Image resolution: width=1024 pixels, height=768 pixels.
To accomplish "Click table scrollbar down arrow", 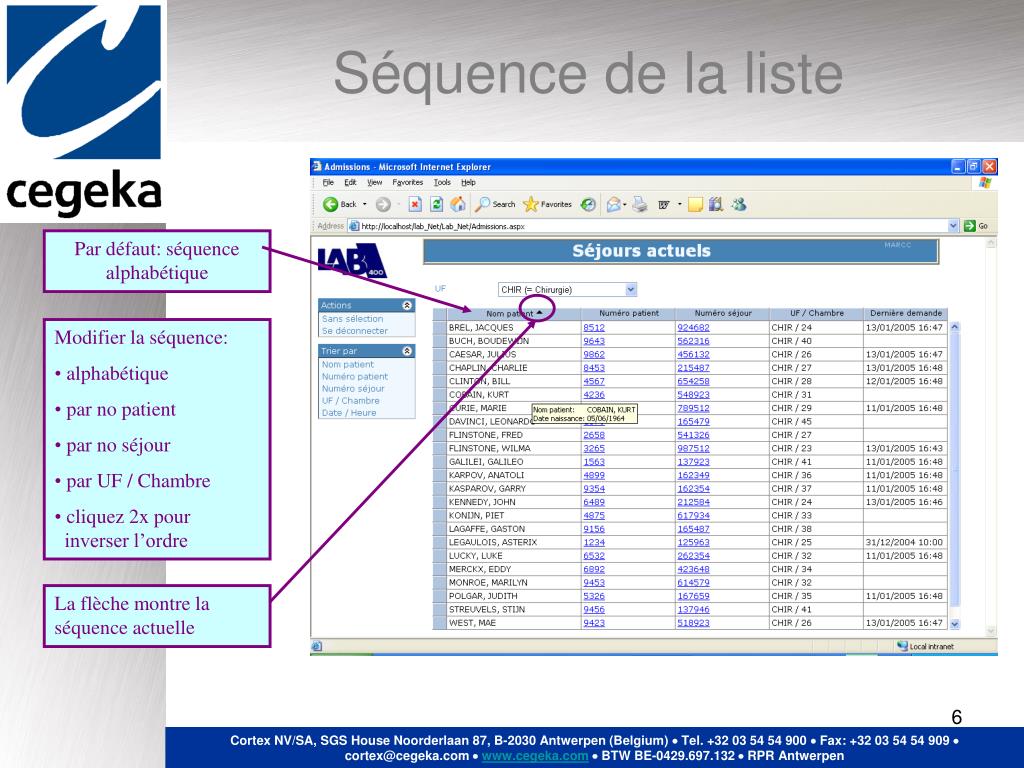I will [x=955, y=624].
